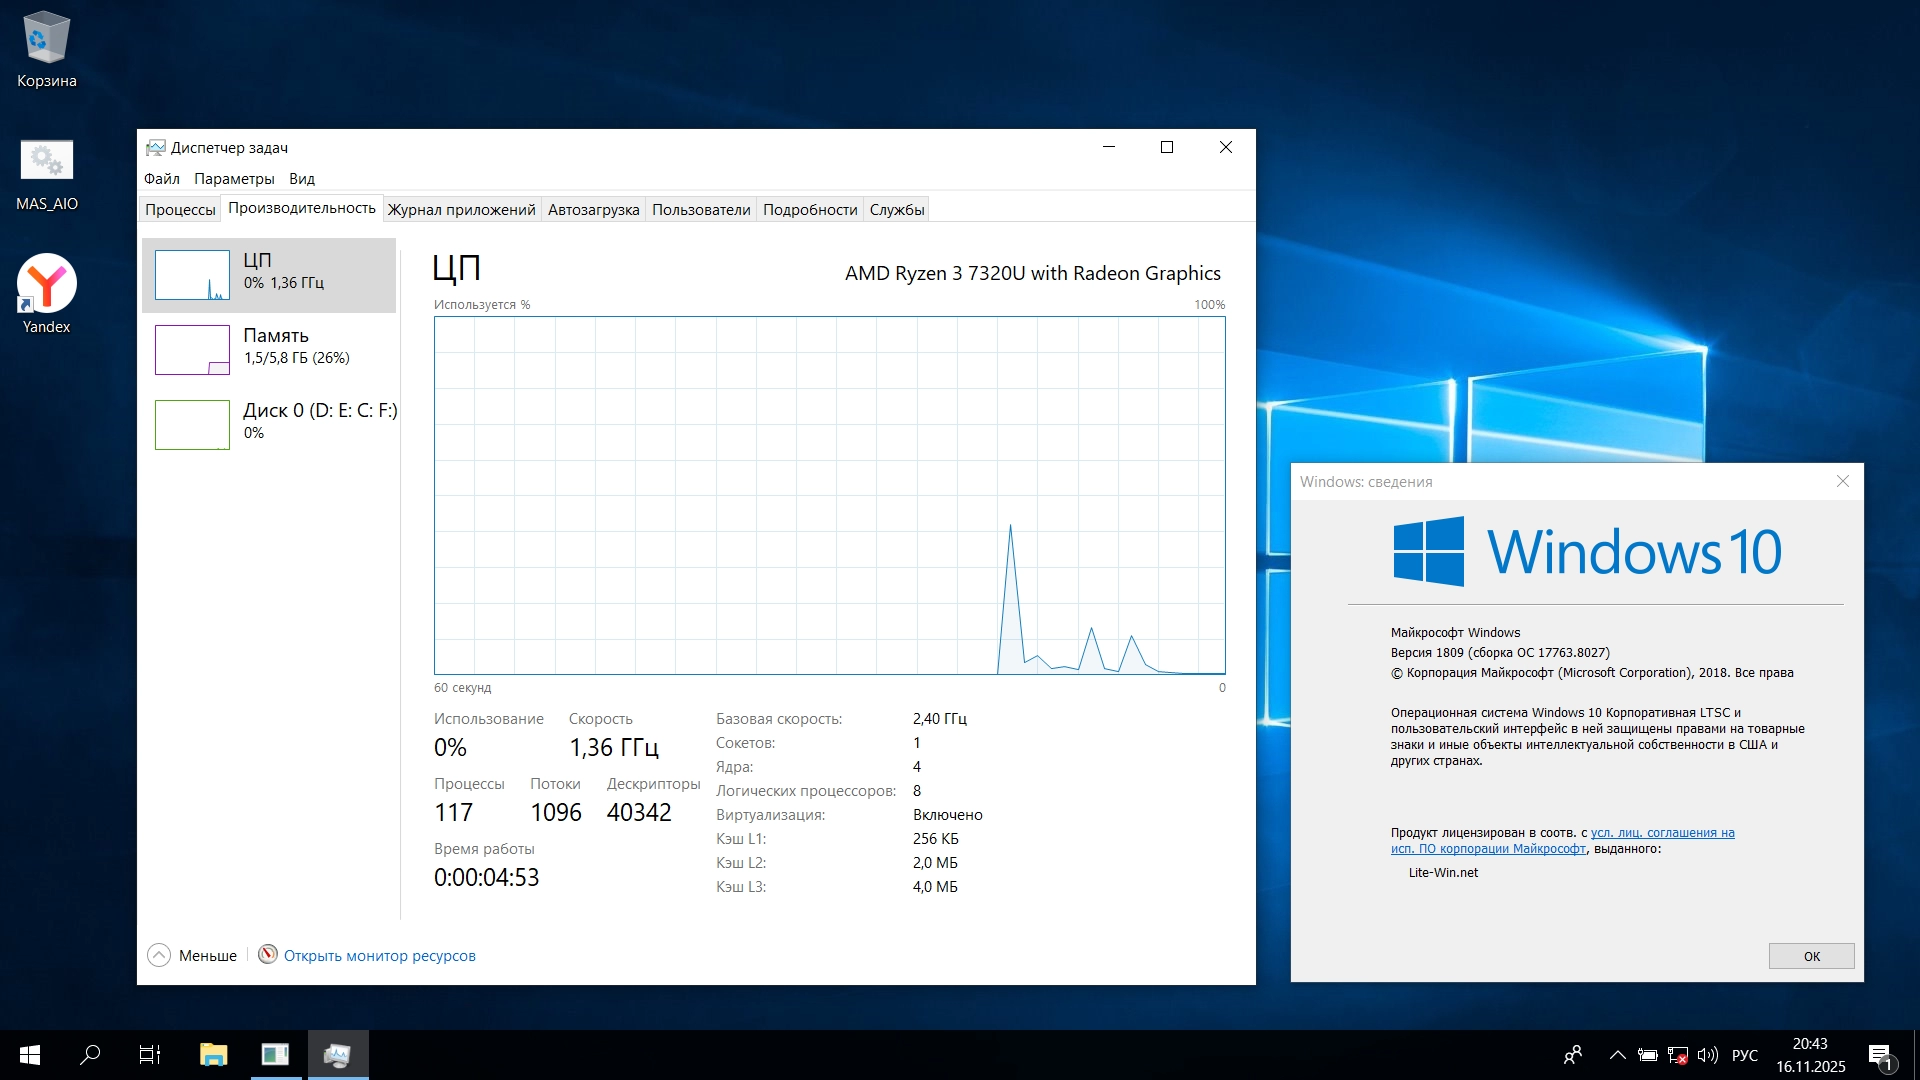
Task: Switch to the Автозагрузка tab
Action: point(593,210)
